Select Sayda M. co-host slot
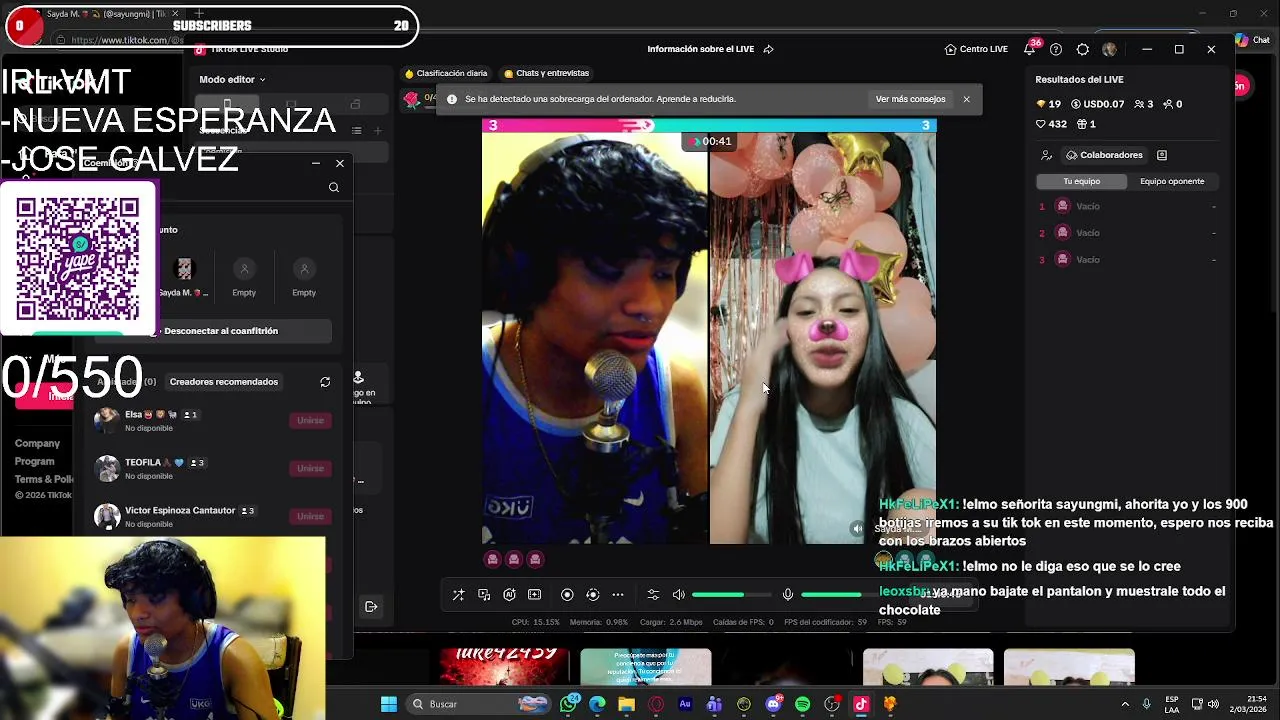Image resolution: width=1280 pixels, height=720 pixels. [x=184, y=277]
